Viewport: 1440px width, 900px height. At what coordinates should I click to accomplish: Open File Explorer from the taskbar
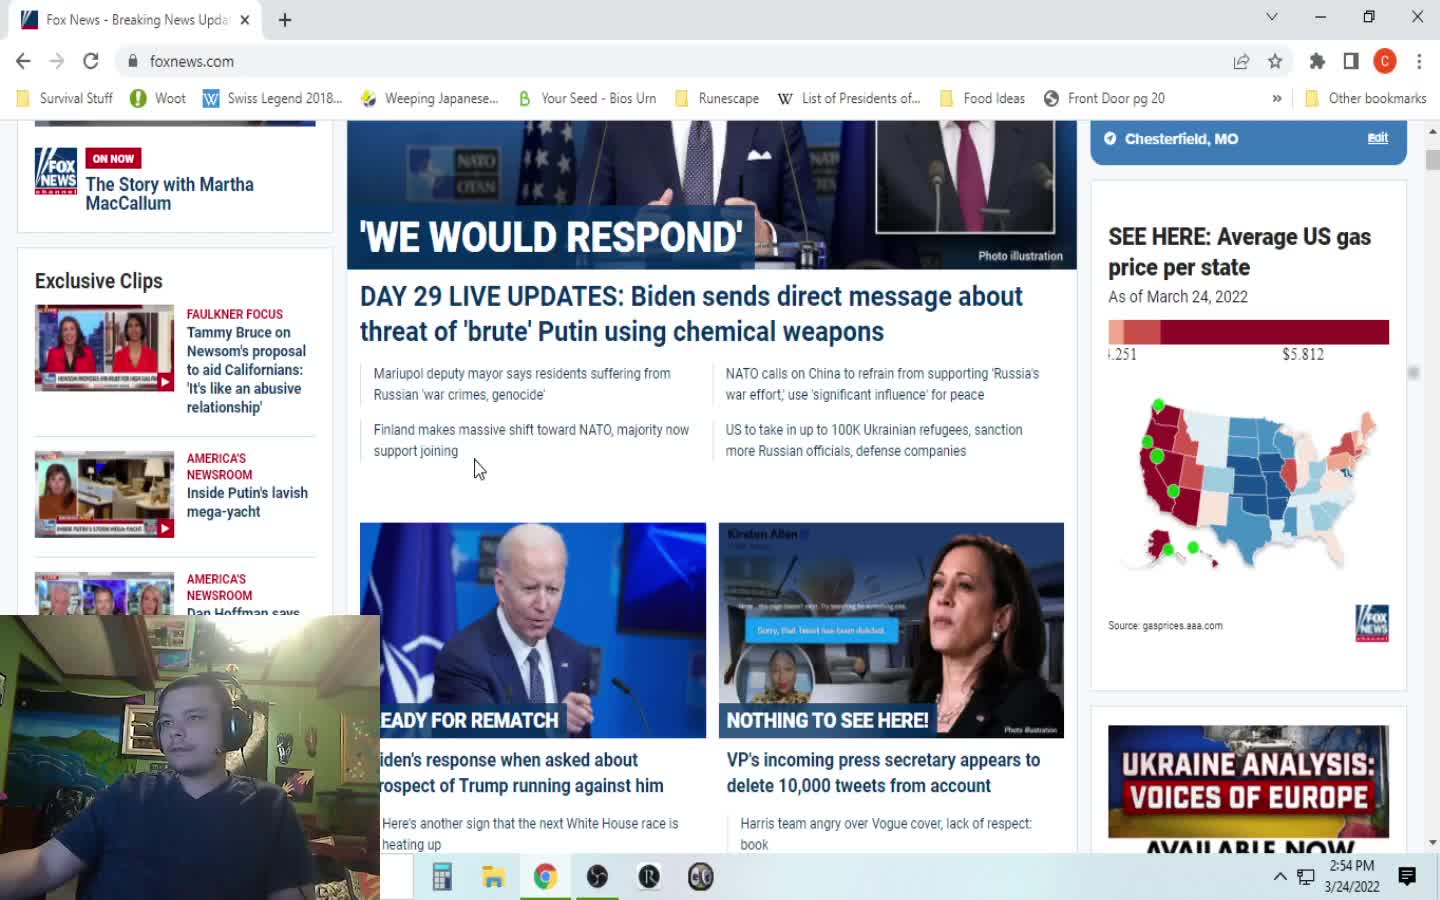click(493, 877)
